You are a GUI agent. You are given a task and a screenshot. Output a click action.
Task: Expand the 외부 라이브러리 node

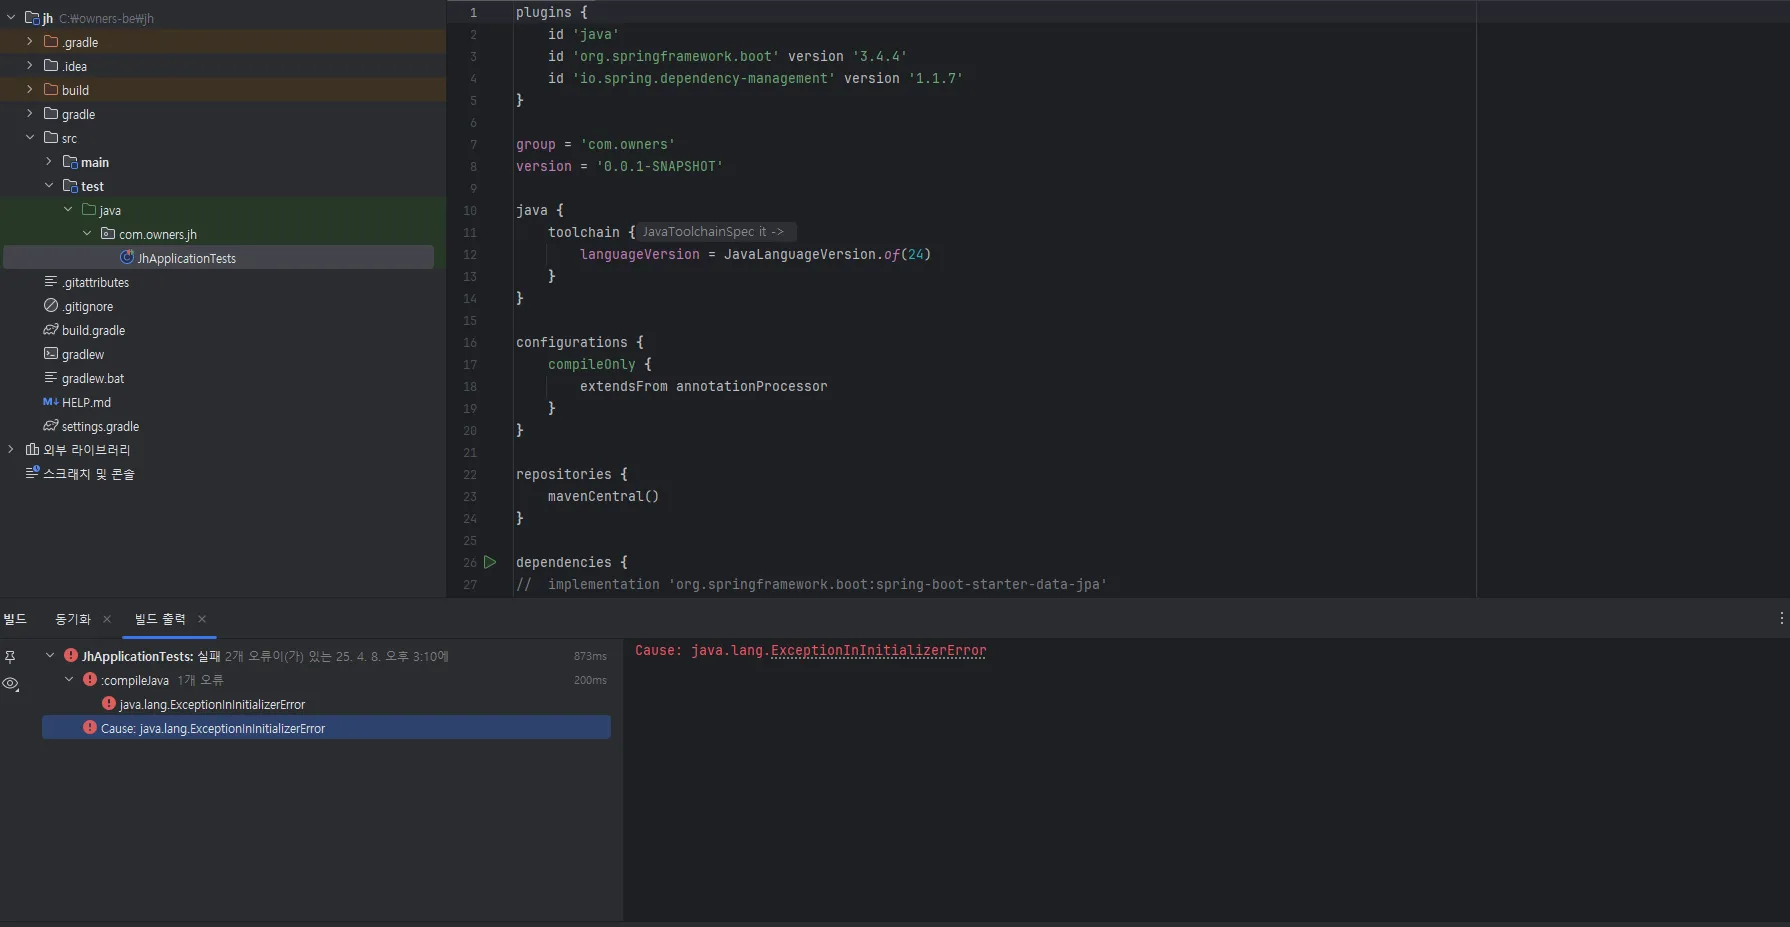pyautogui.click(x=11, y=450)
